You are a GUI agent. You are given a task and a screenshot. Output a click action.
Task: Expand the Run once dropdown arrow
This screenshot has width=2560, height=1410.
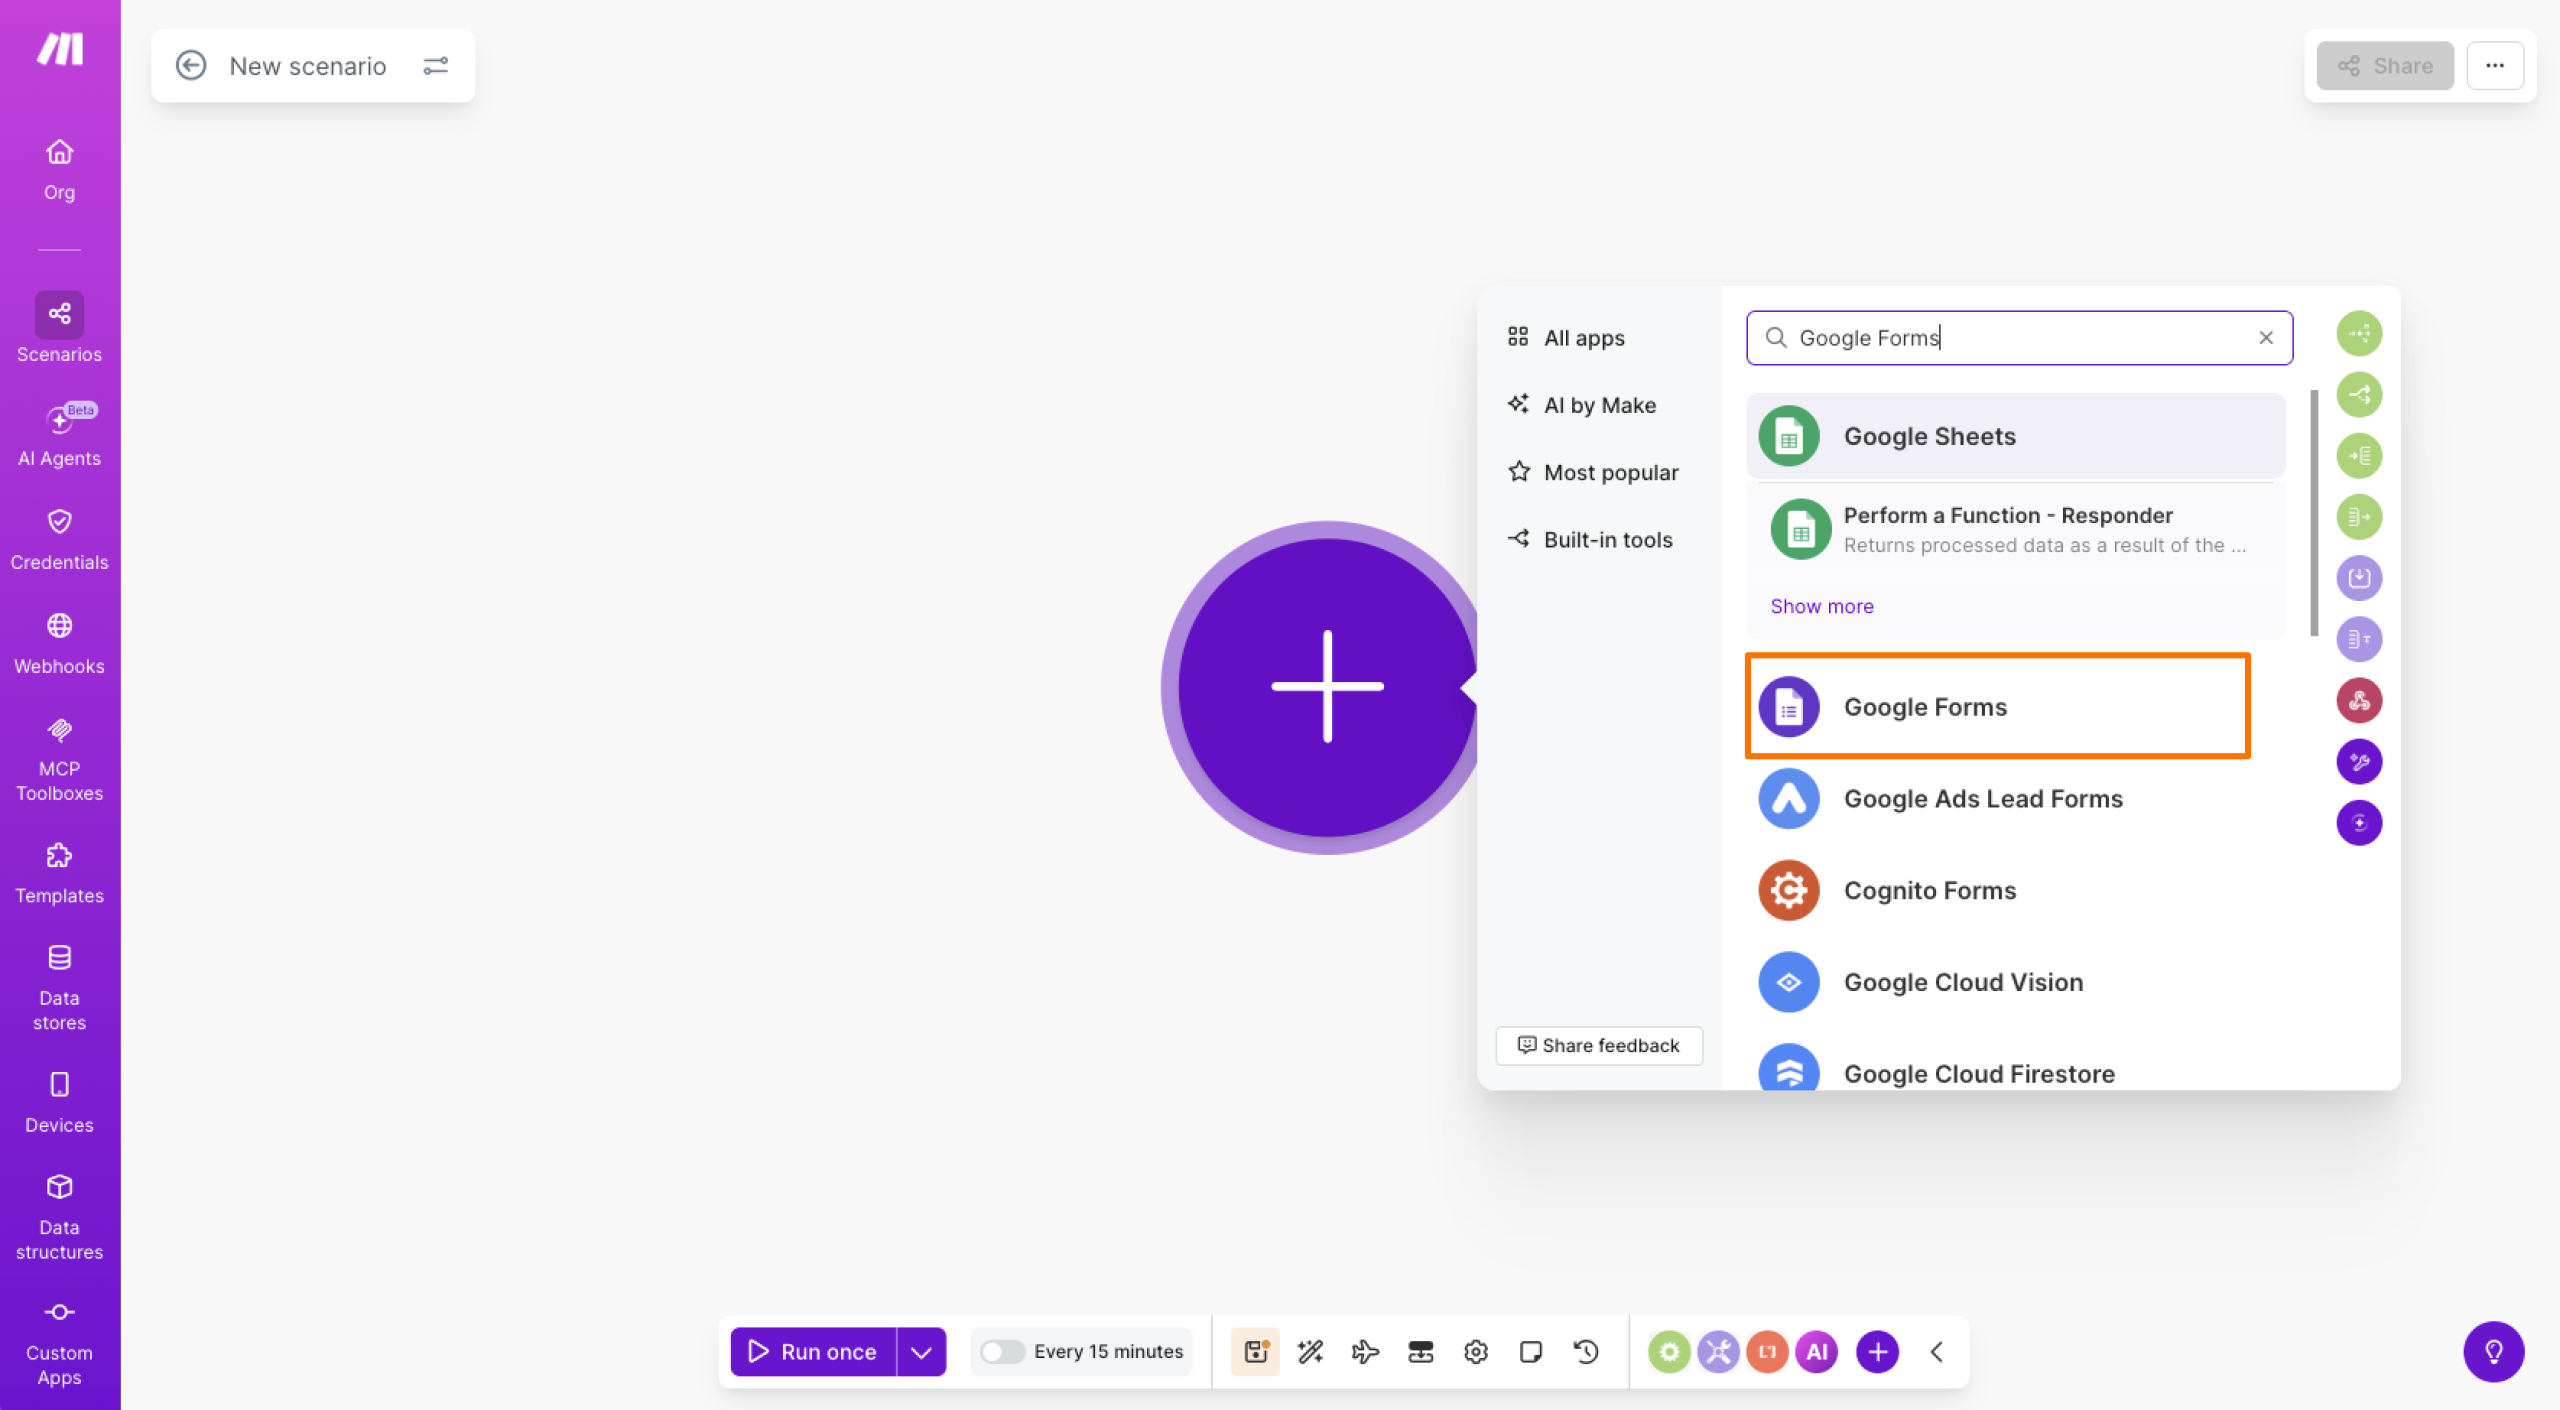pos(921,1352)
